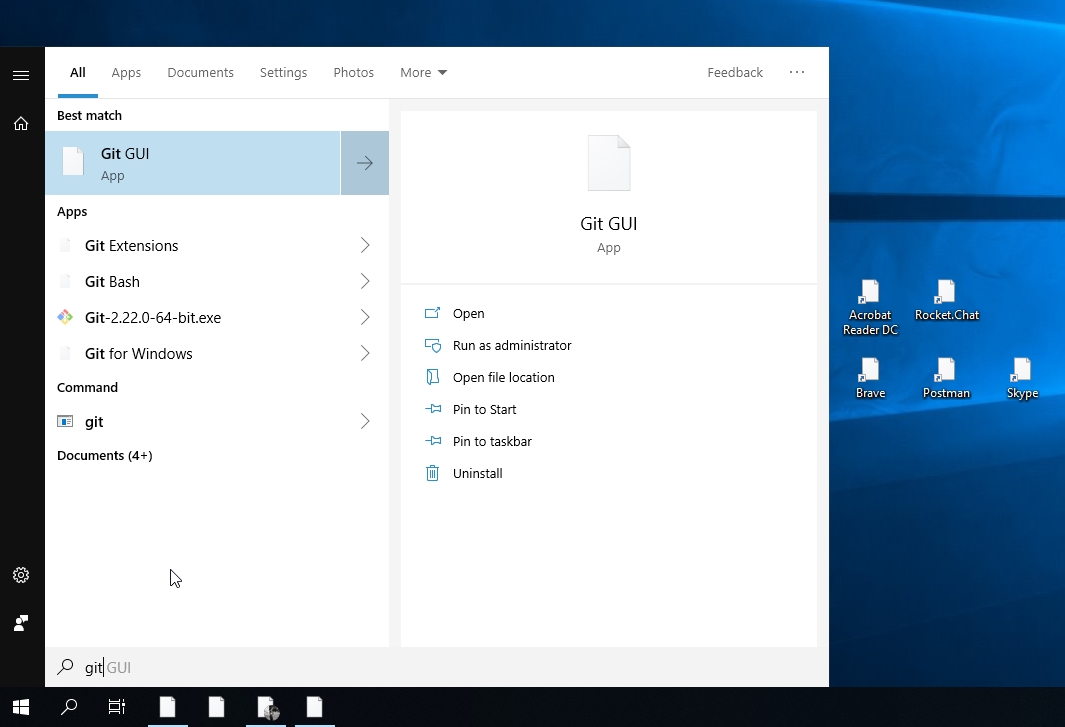Viewport: 1065px width, 727px height.
Task: Click the fourth pinned app on taskbar
Action: tap(314, 707)
